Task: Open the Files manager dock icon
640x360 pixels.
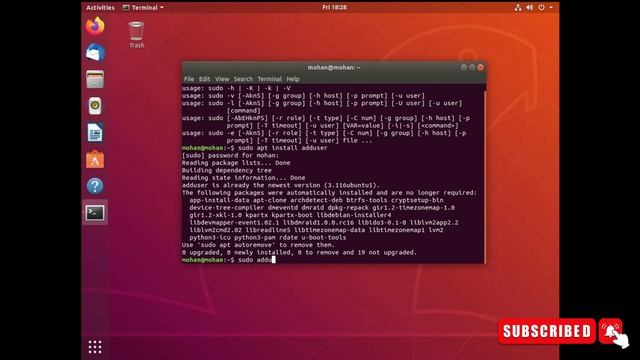Action: point(95,79)
